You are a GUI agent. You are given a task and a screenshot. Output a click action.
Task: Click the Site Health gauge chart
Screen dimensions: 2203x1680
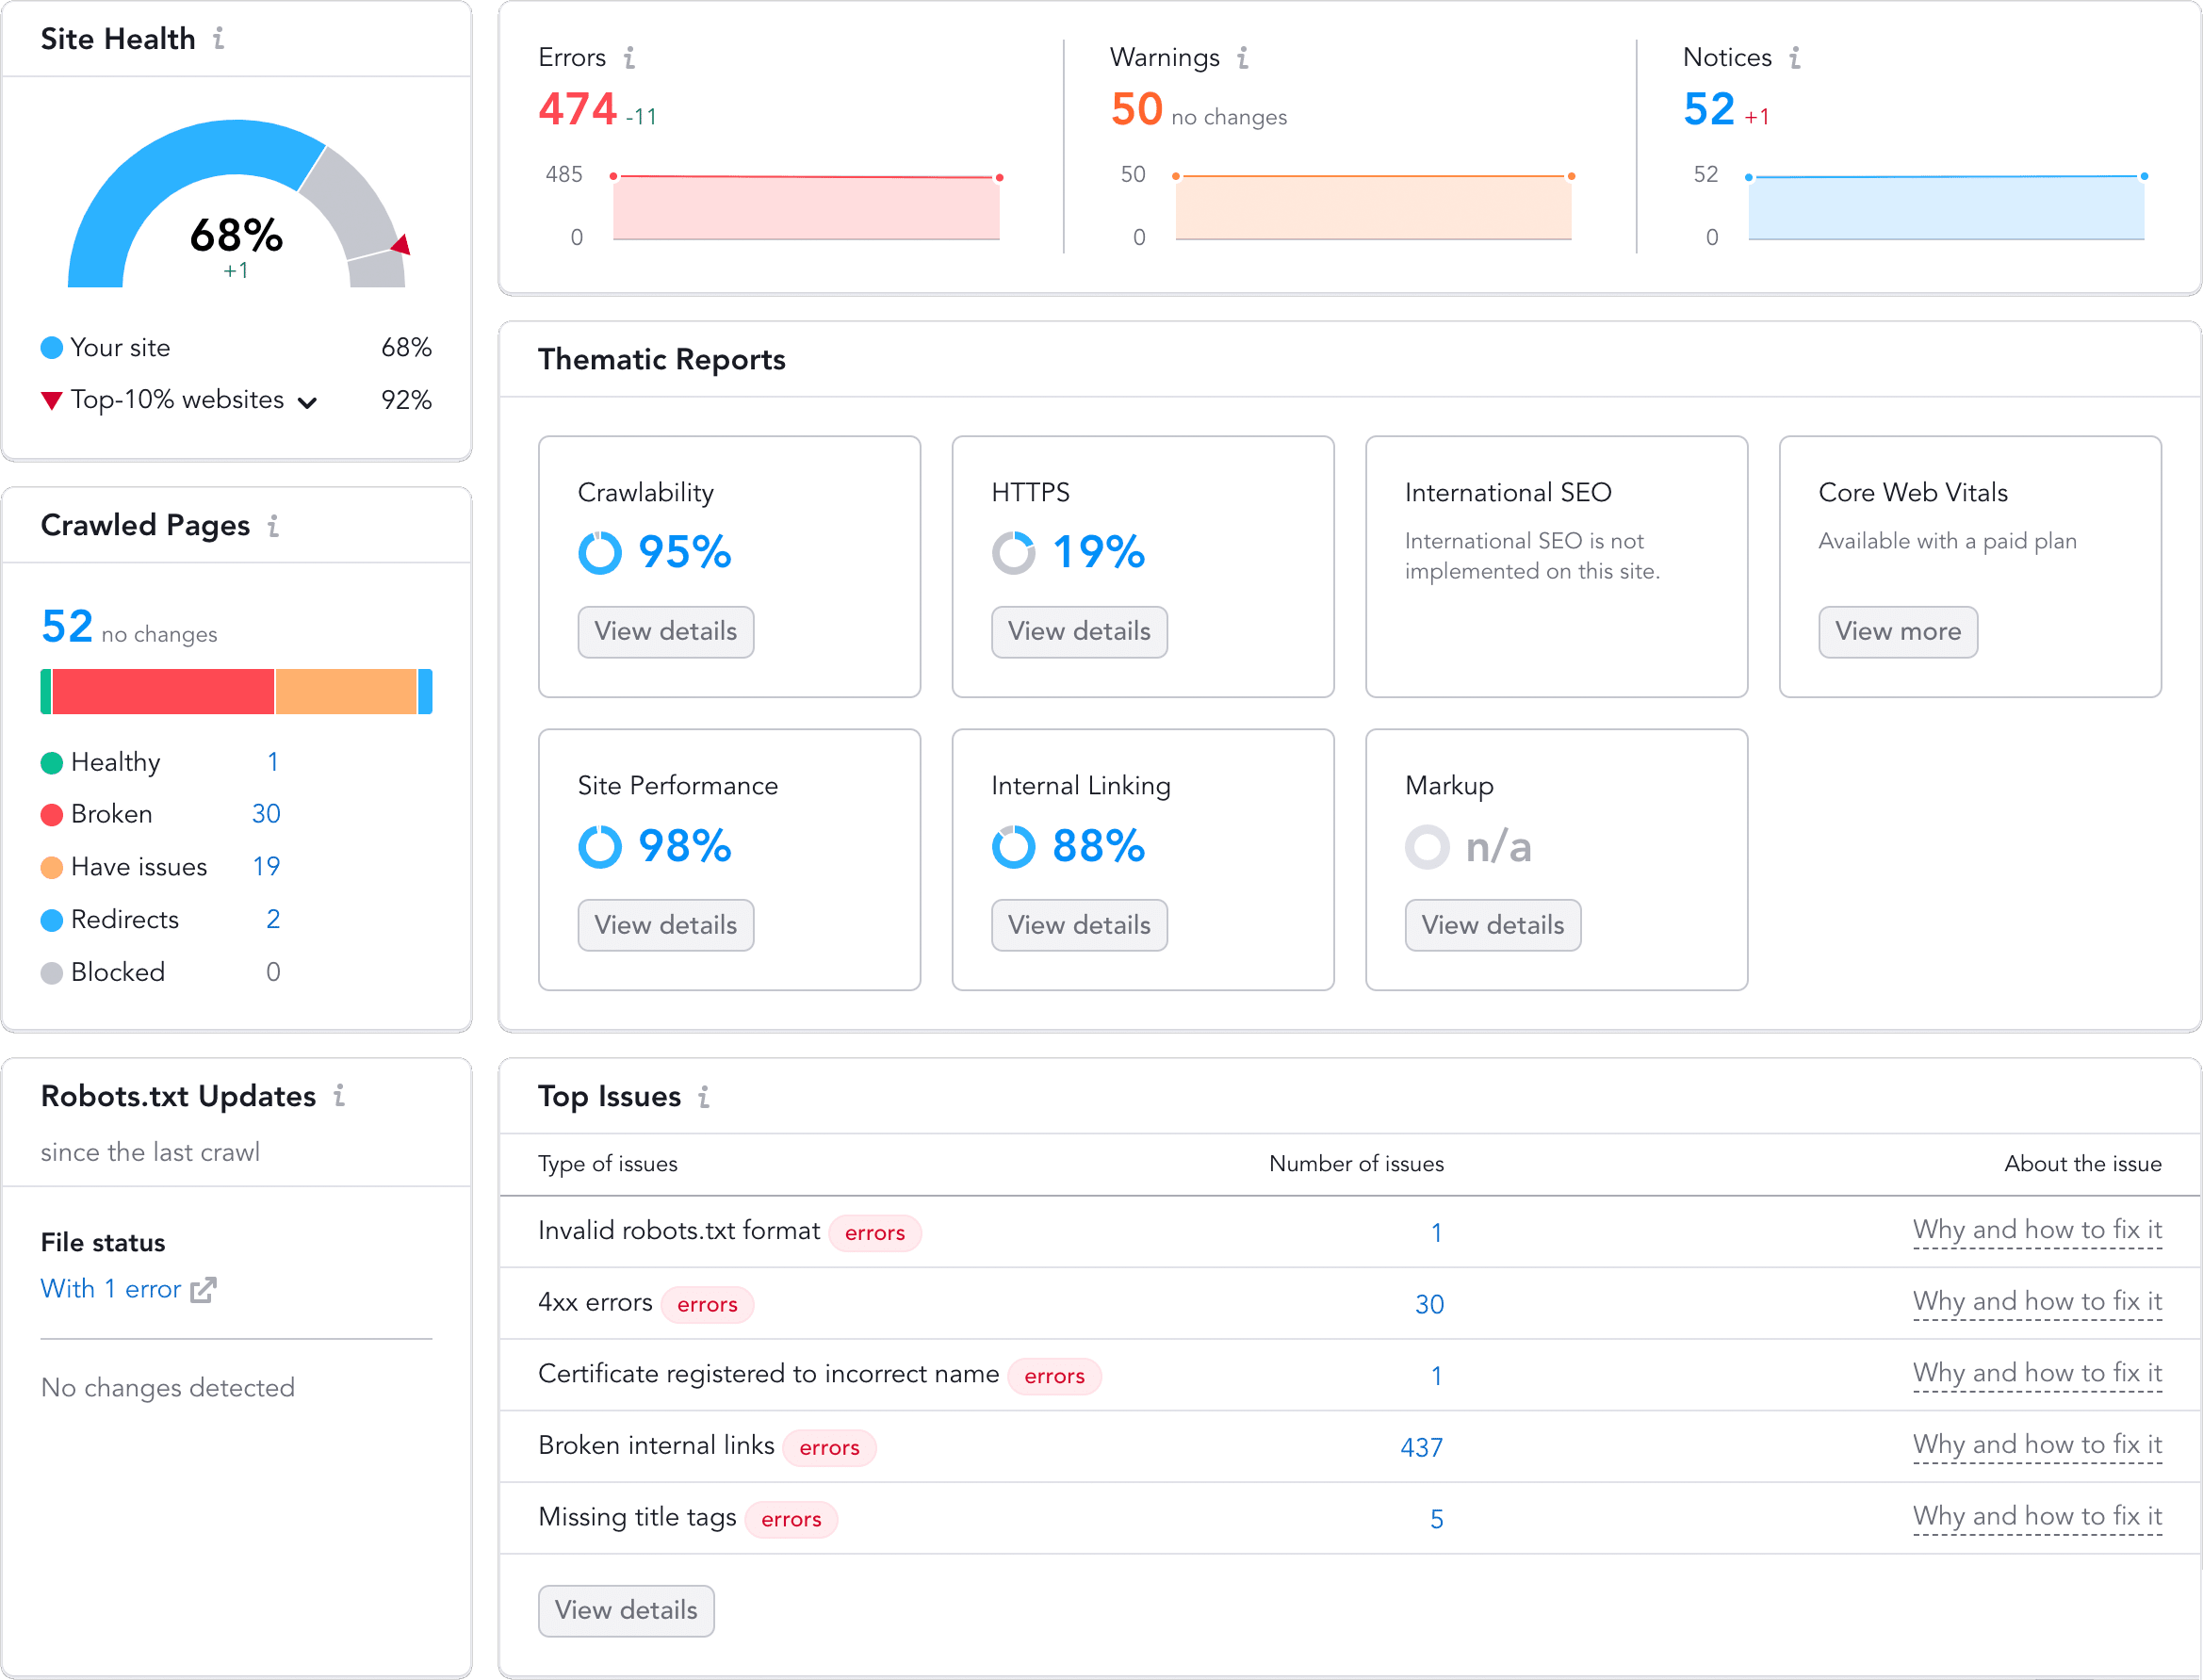[238, 204]
